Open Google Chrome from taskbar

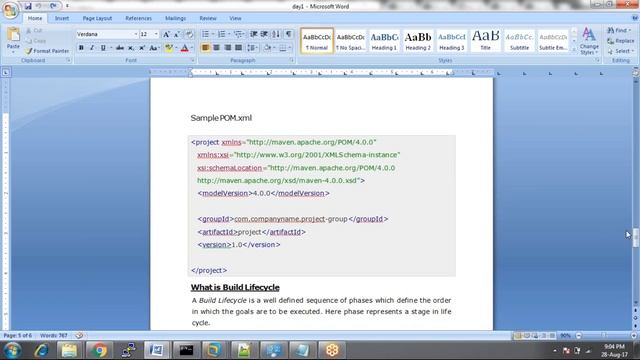[98, 350]
